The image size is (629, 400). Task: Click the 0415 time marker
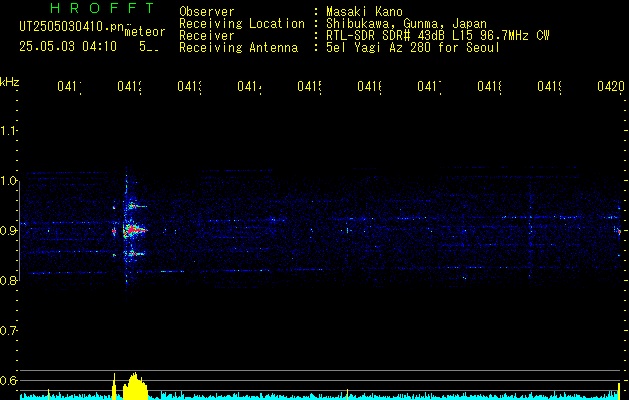tap(310, 86)
